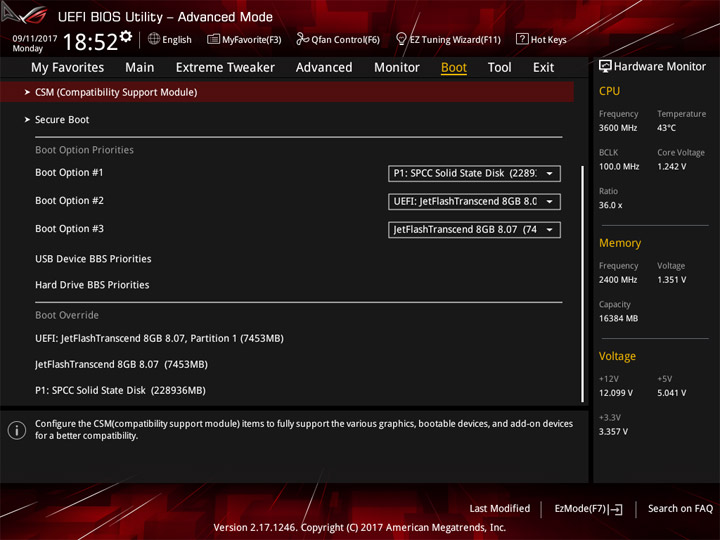Click the Ratio value 36.0 x
This screenshot has width=720, height=540.
click(610, 205)
